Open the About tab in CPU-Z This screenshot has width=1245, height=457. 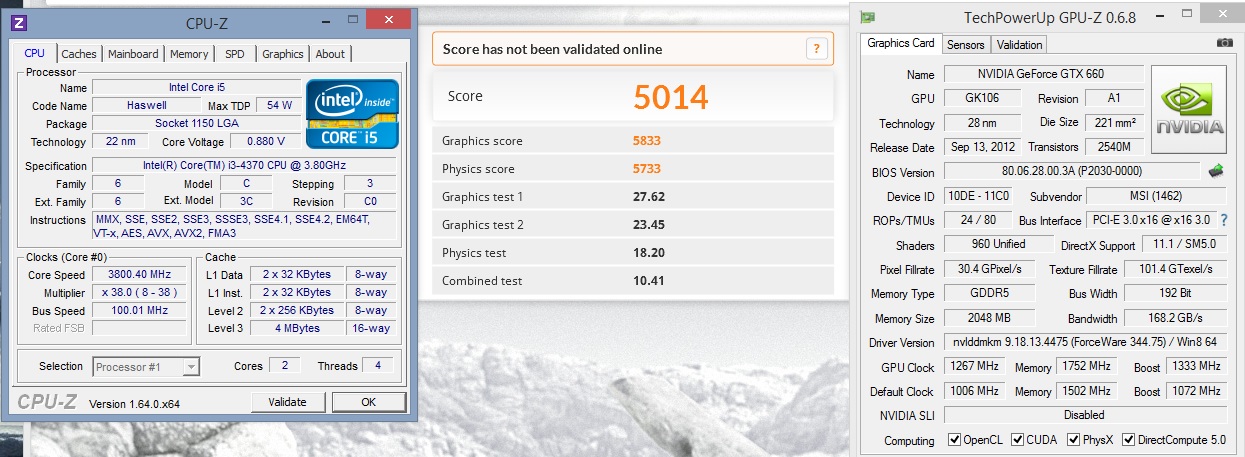(330, 54)
